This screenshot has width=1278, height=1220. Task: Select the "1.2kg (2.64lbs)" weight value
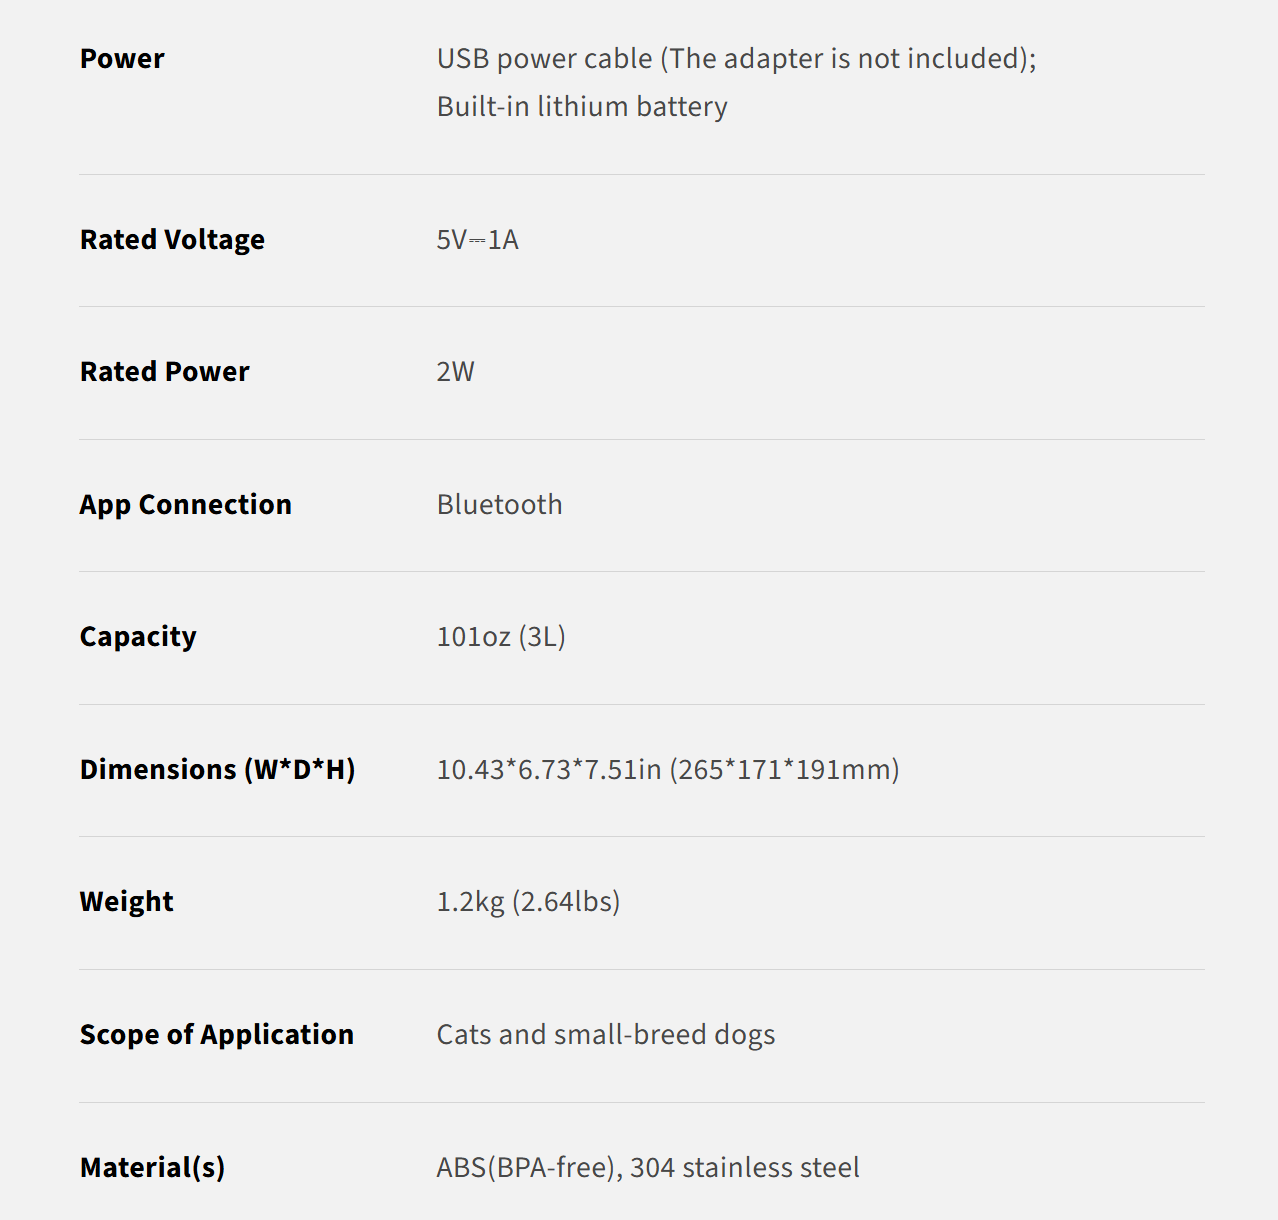pos(528,902)
